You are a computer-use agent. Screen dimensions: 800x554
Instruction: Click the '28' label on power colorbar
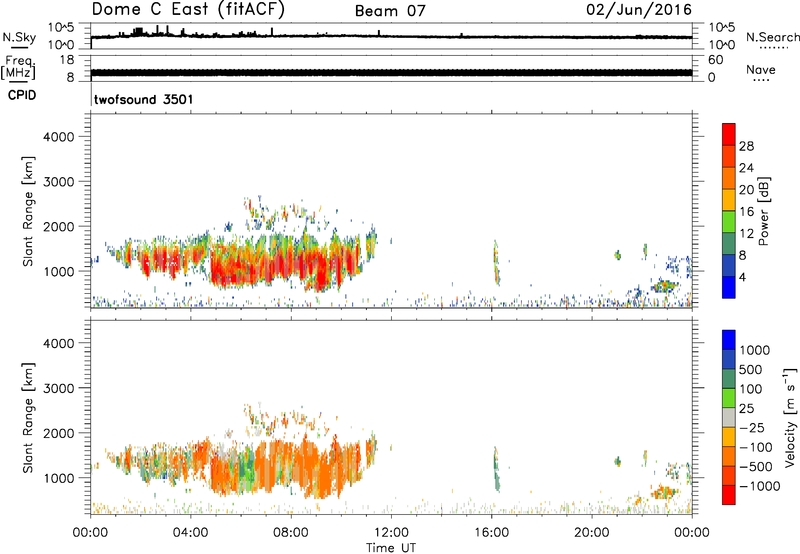746,146
